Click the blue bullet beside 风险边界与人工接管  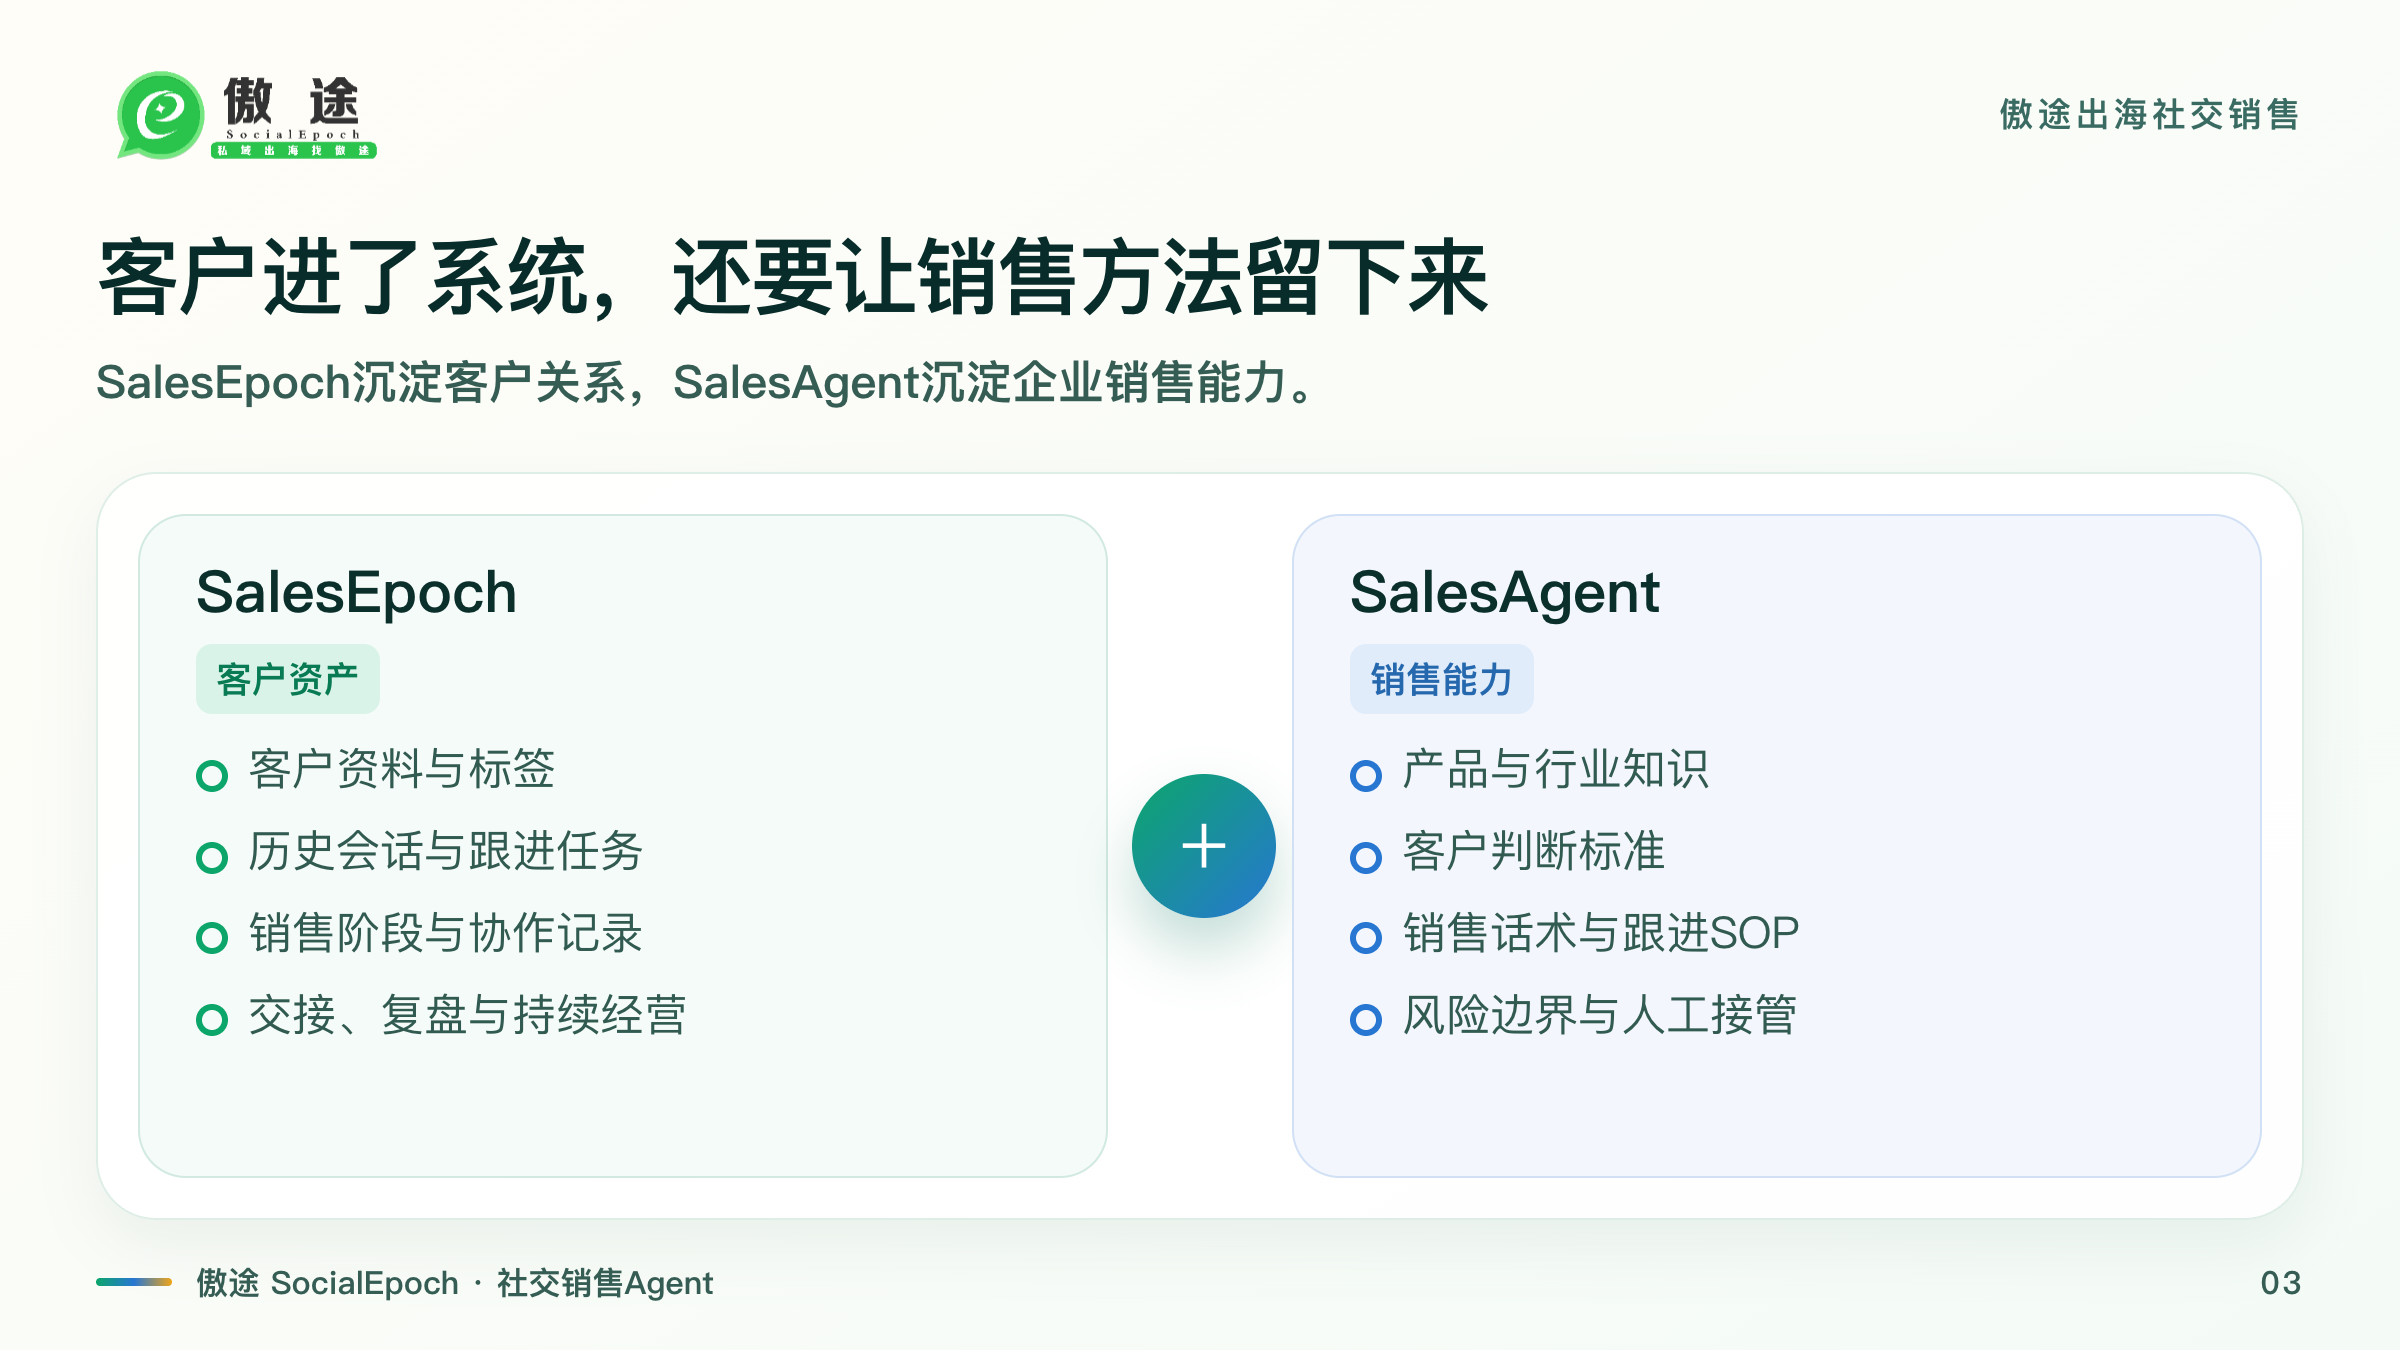click(x=1366, y=1020)
